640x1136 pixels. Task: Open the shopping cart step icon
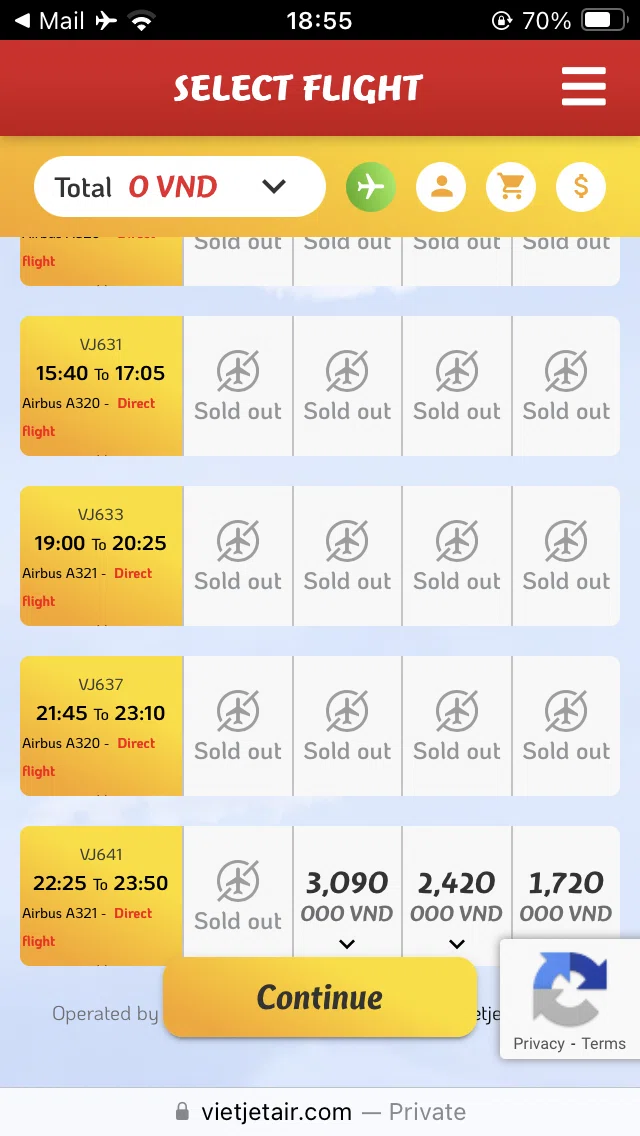(x=511, y=187)
